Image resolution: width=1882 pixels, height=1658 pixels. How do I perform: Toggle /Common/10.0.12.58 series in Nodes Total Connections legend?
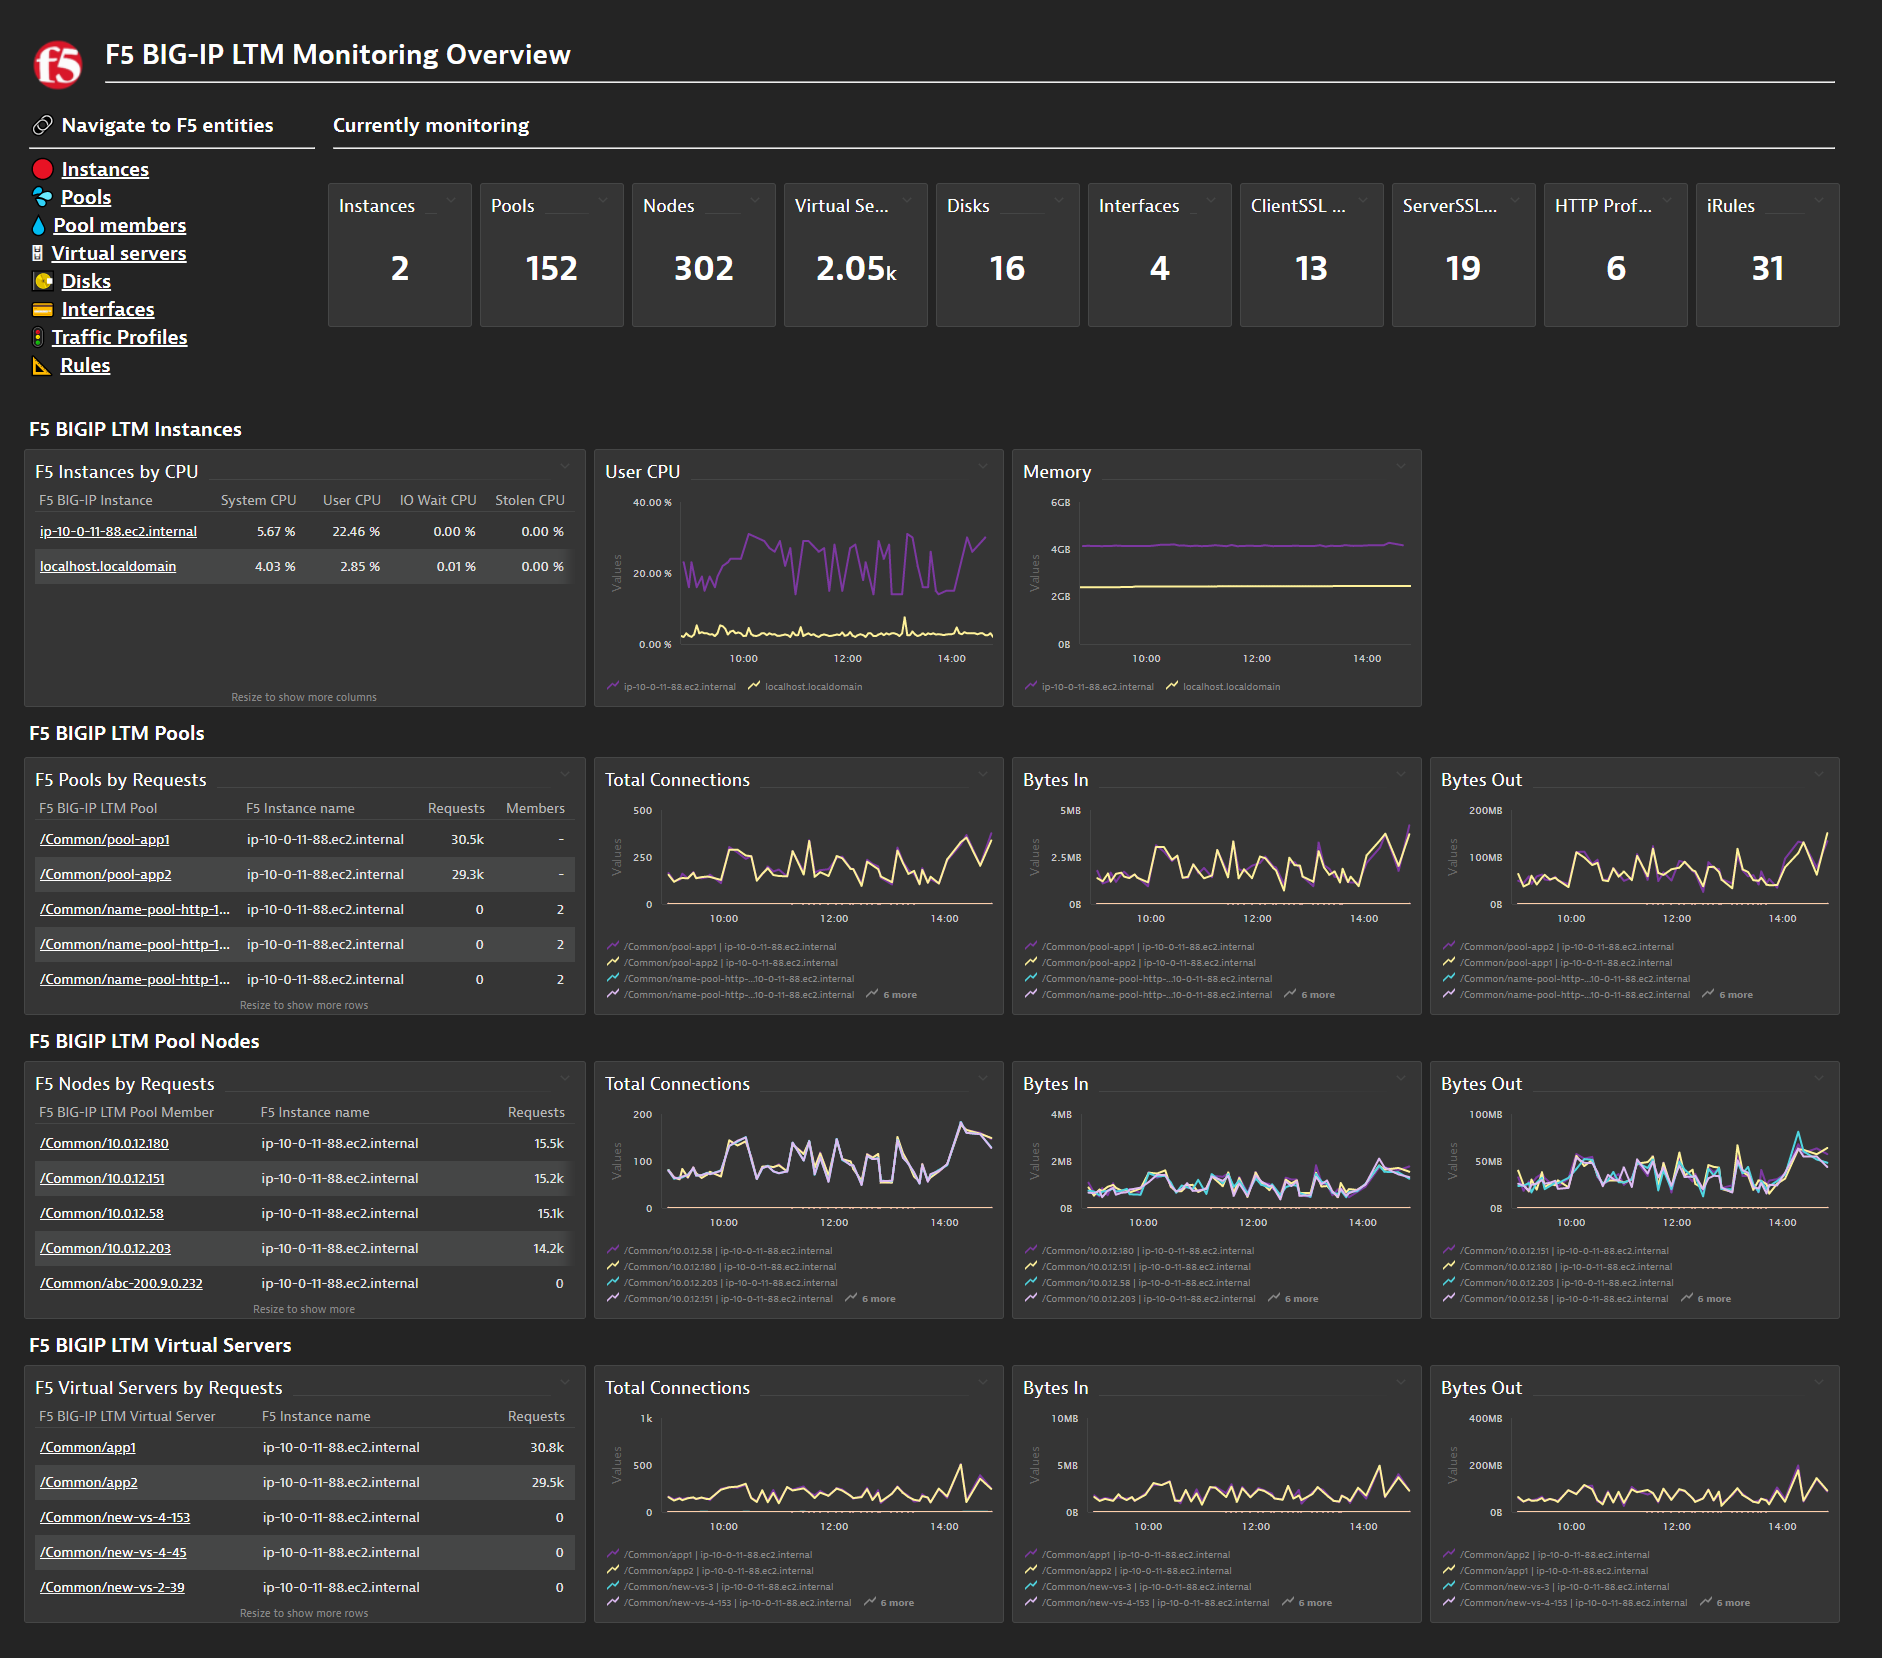(x=720, y=1250)
